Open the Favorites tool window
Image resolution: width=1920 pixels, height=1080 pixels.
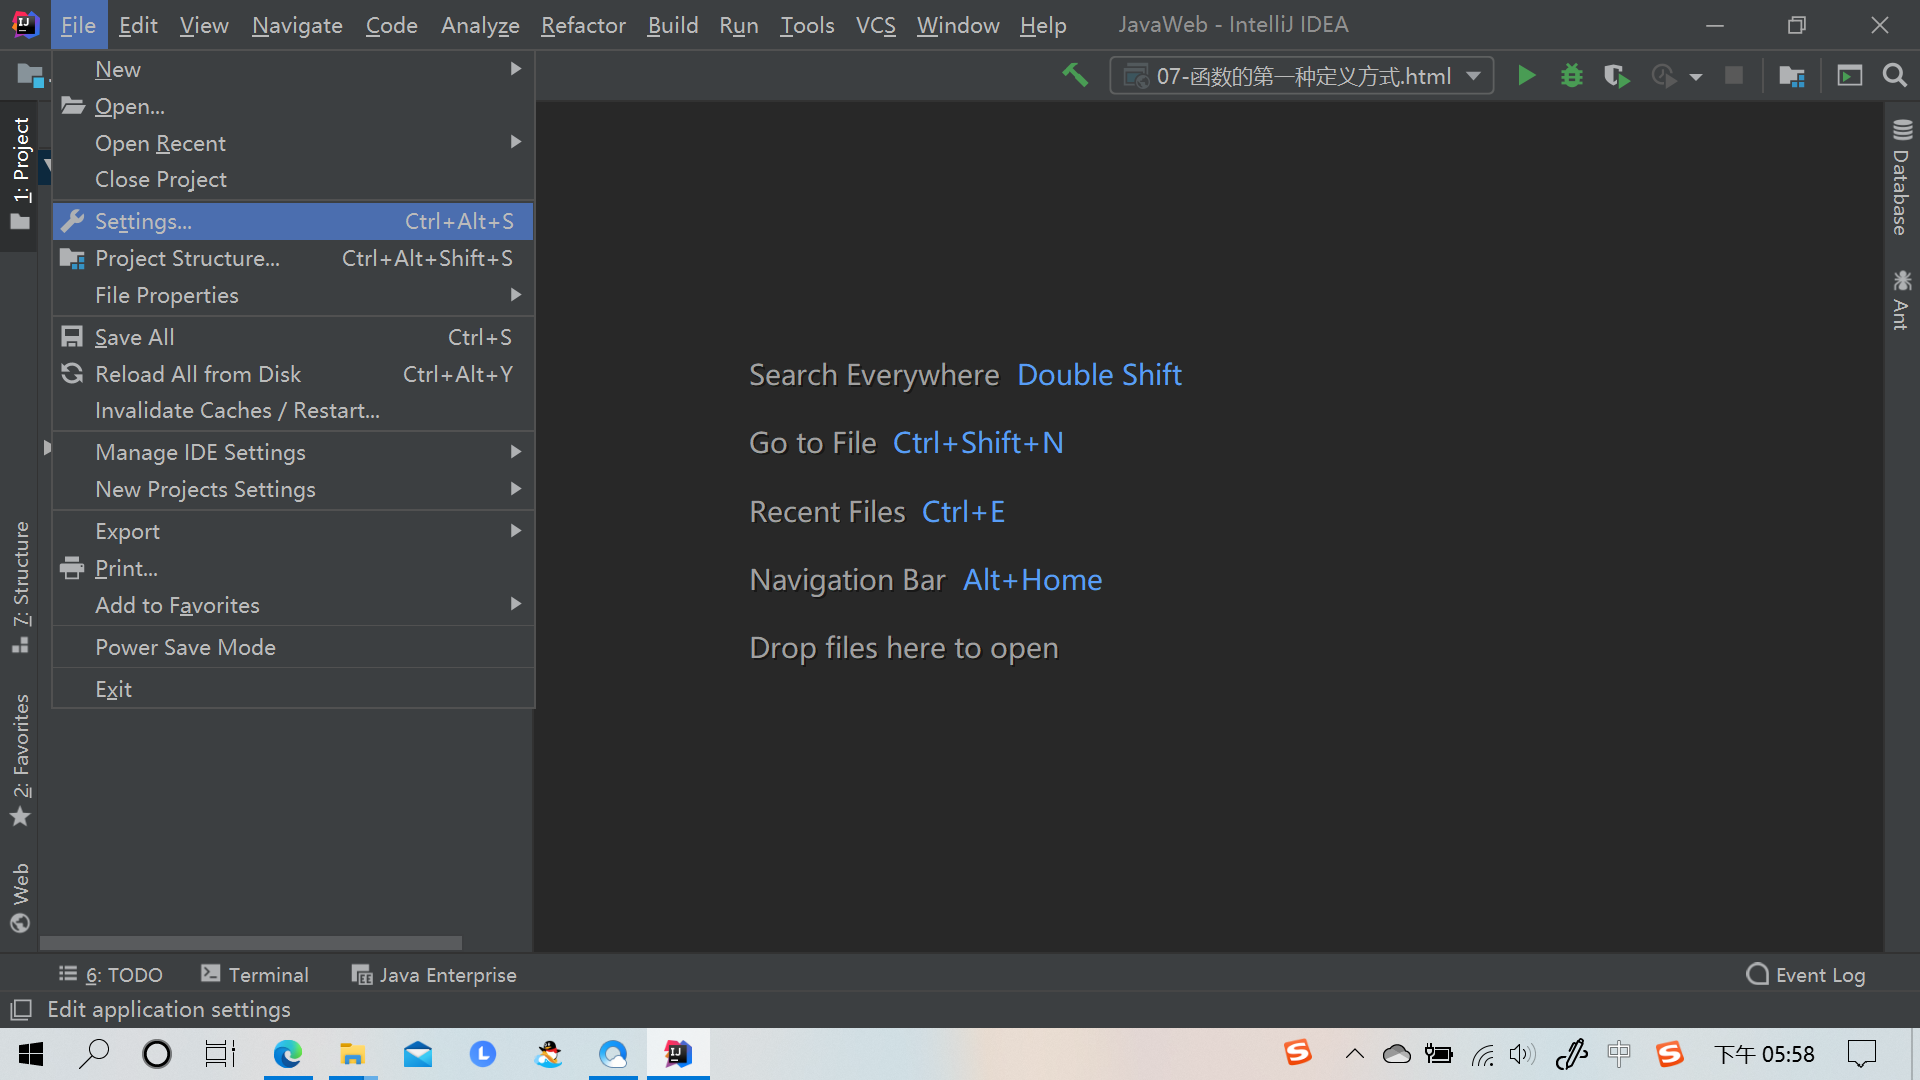click(20, 745)
